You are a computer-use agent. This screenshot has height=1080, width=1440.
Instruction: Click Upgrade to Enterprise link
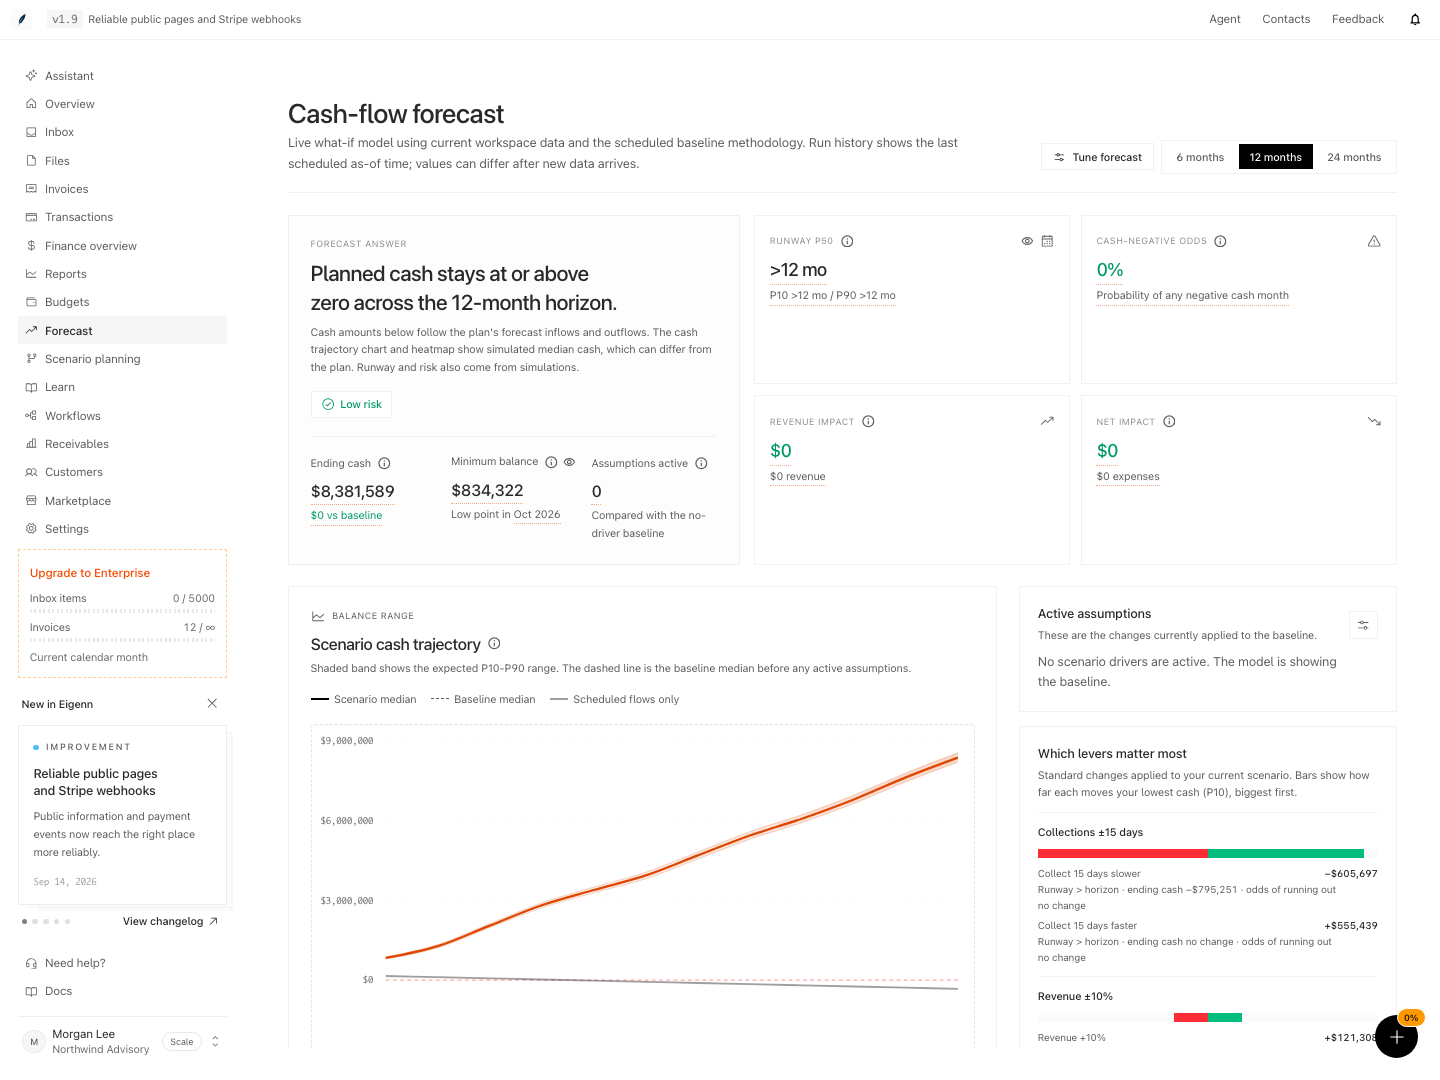(90, 573)
